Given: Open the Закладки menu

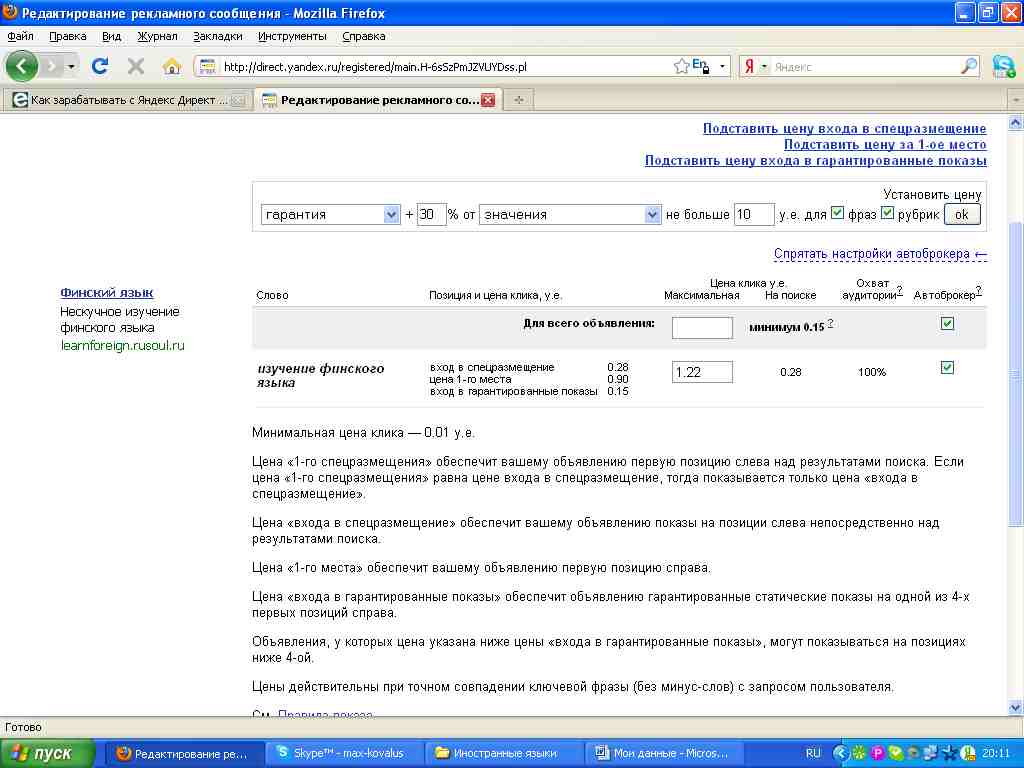Looking at the screenshot, I should (x=217, y=37).
